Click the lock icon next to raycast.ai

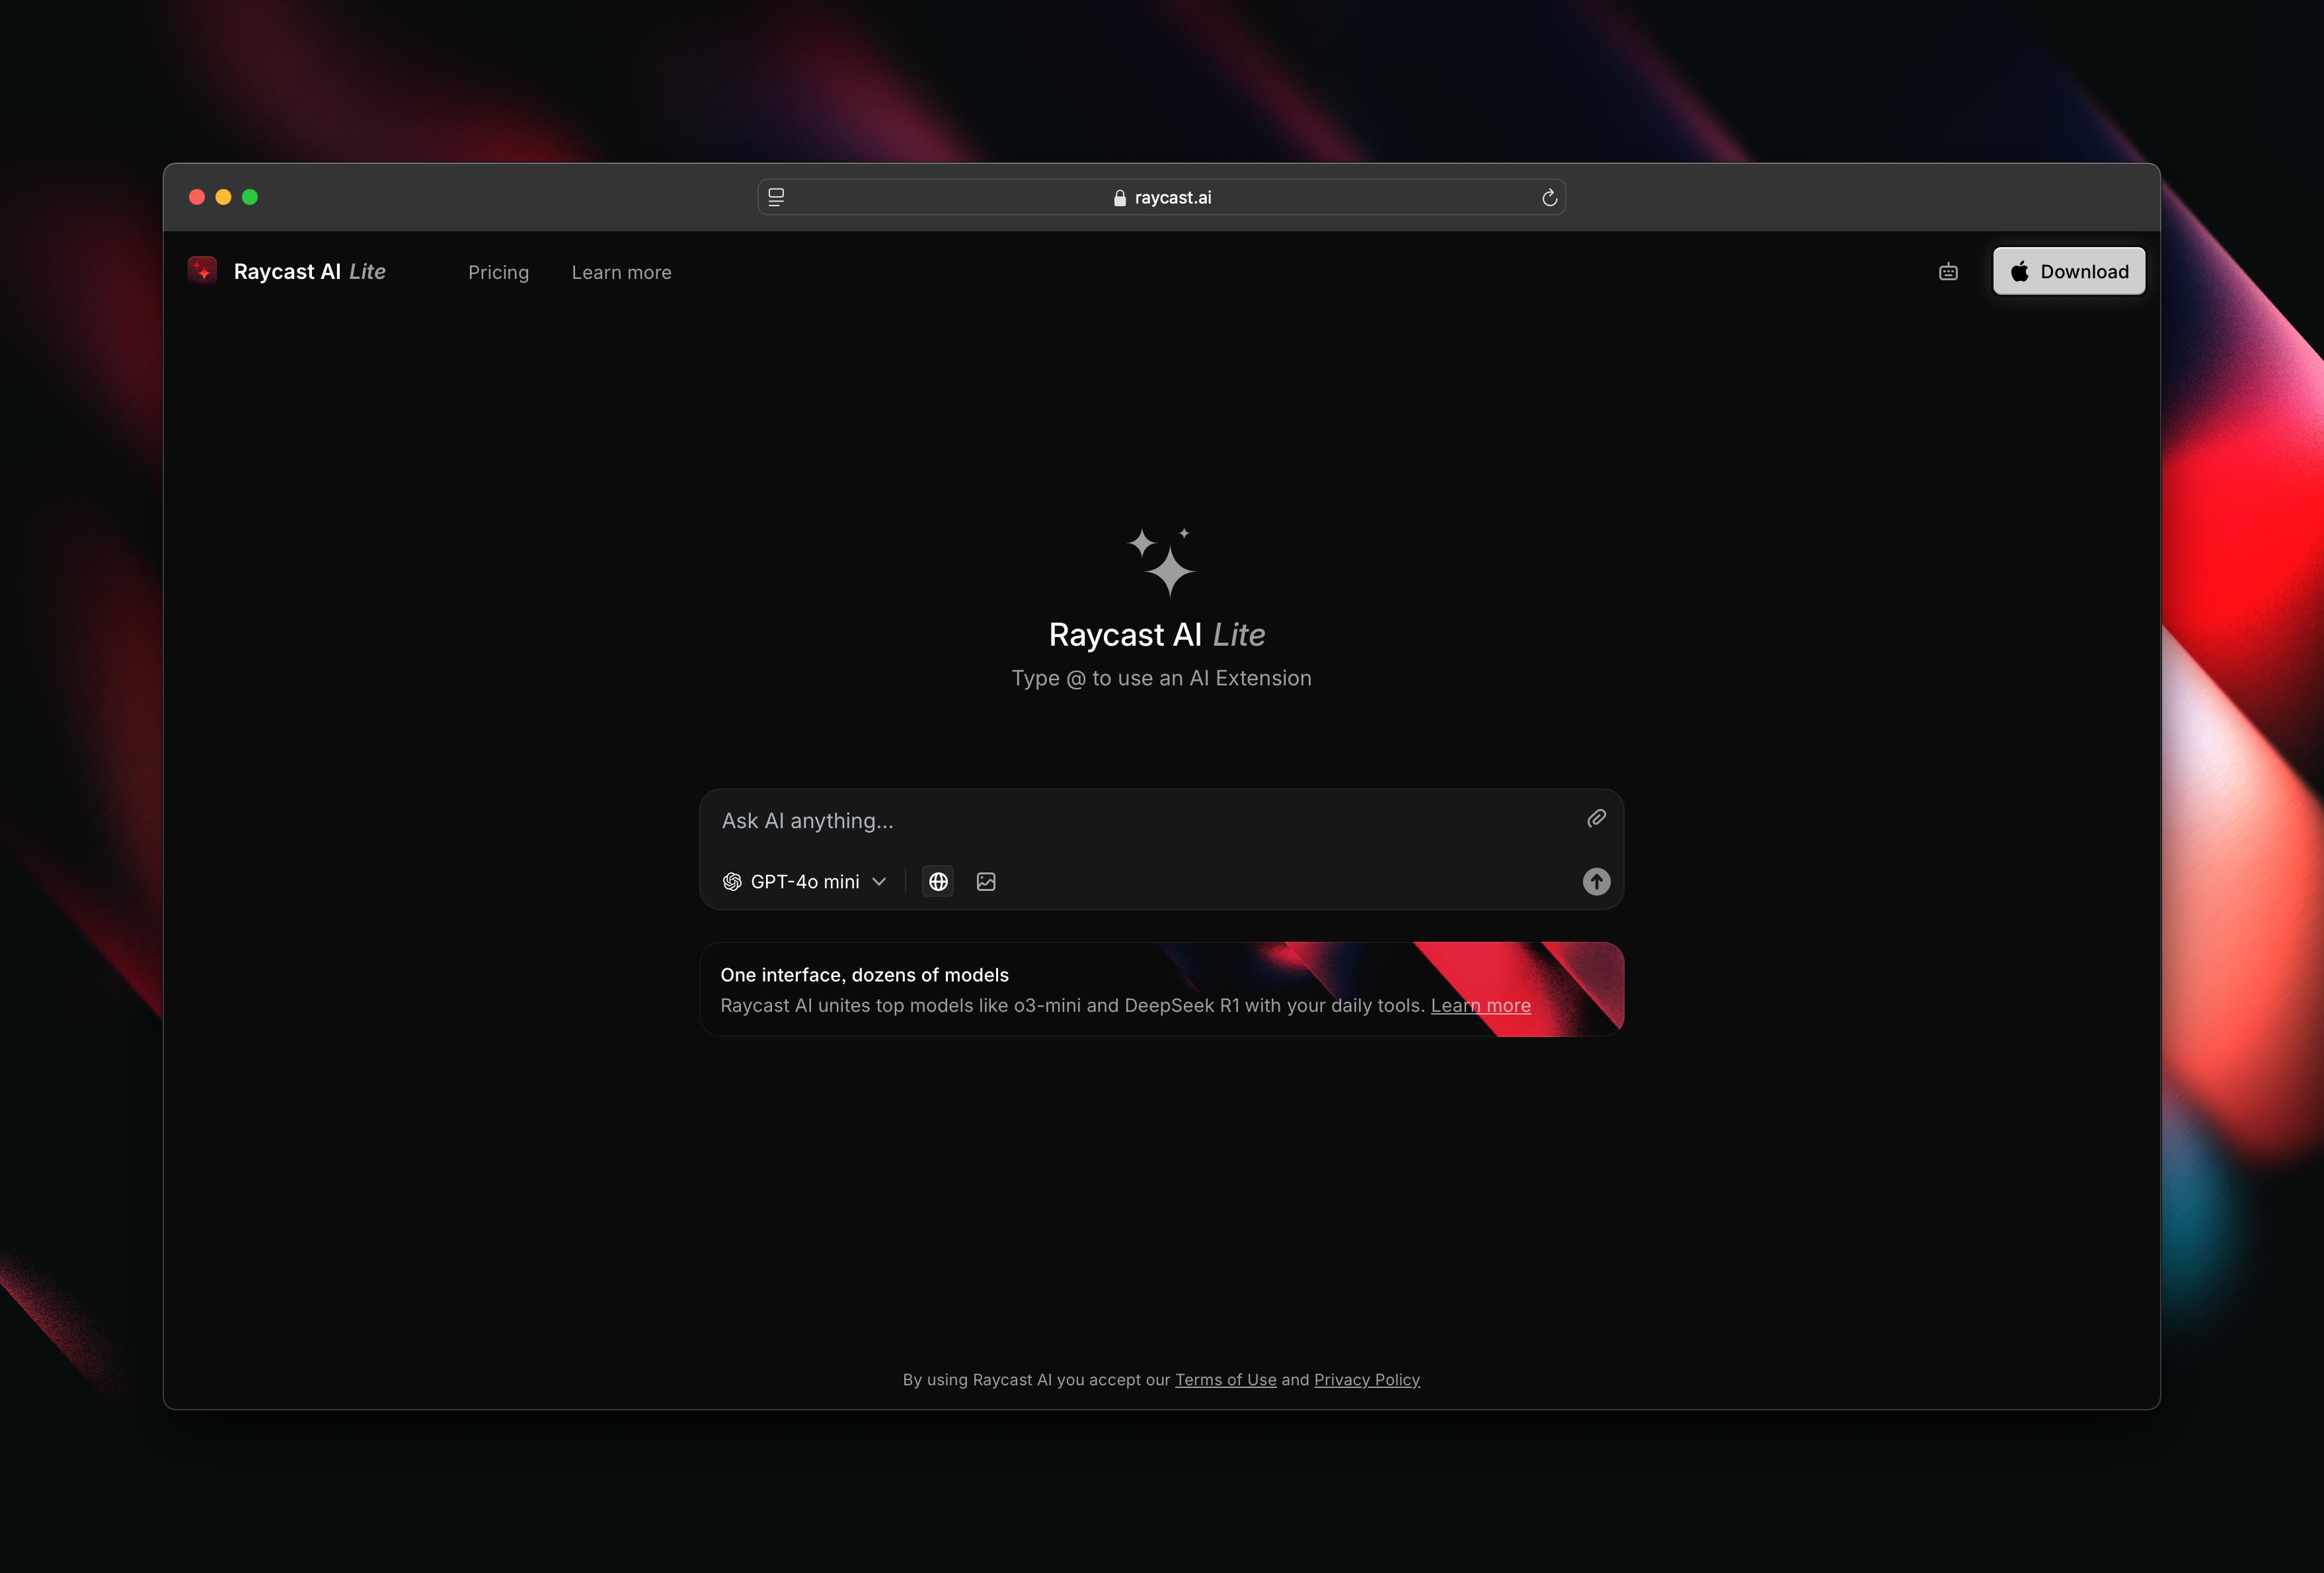1119,198
